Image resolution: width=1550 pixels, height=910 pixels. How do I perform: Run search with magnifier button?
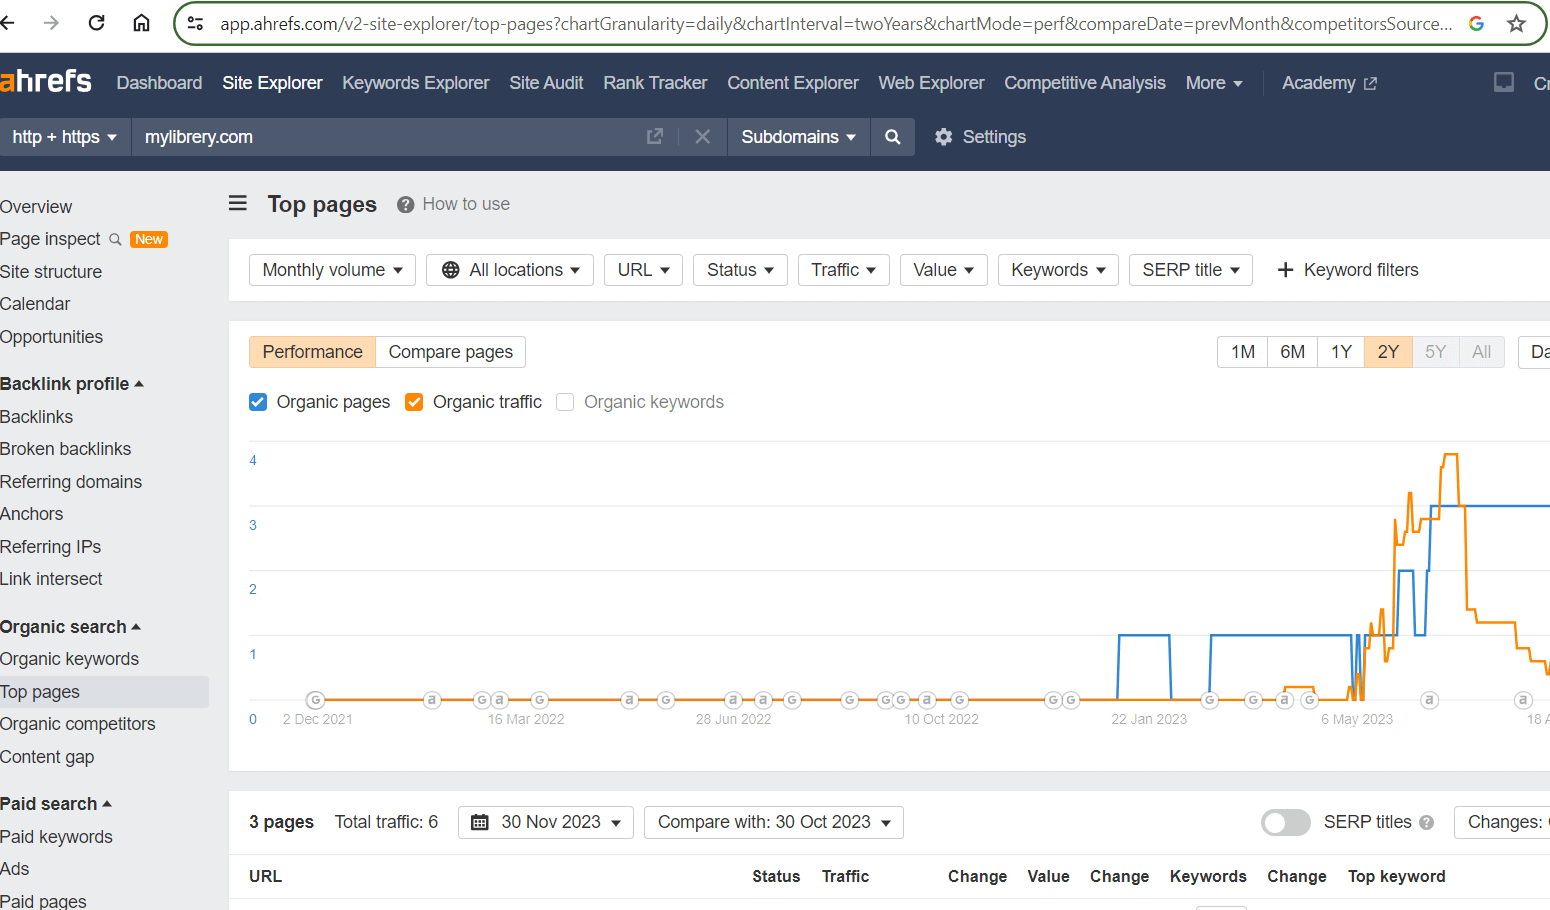(x=893, y=137)
